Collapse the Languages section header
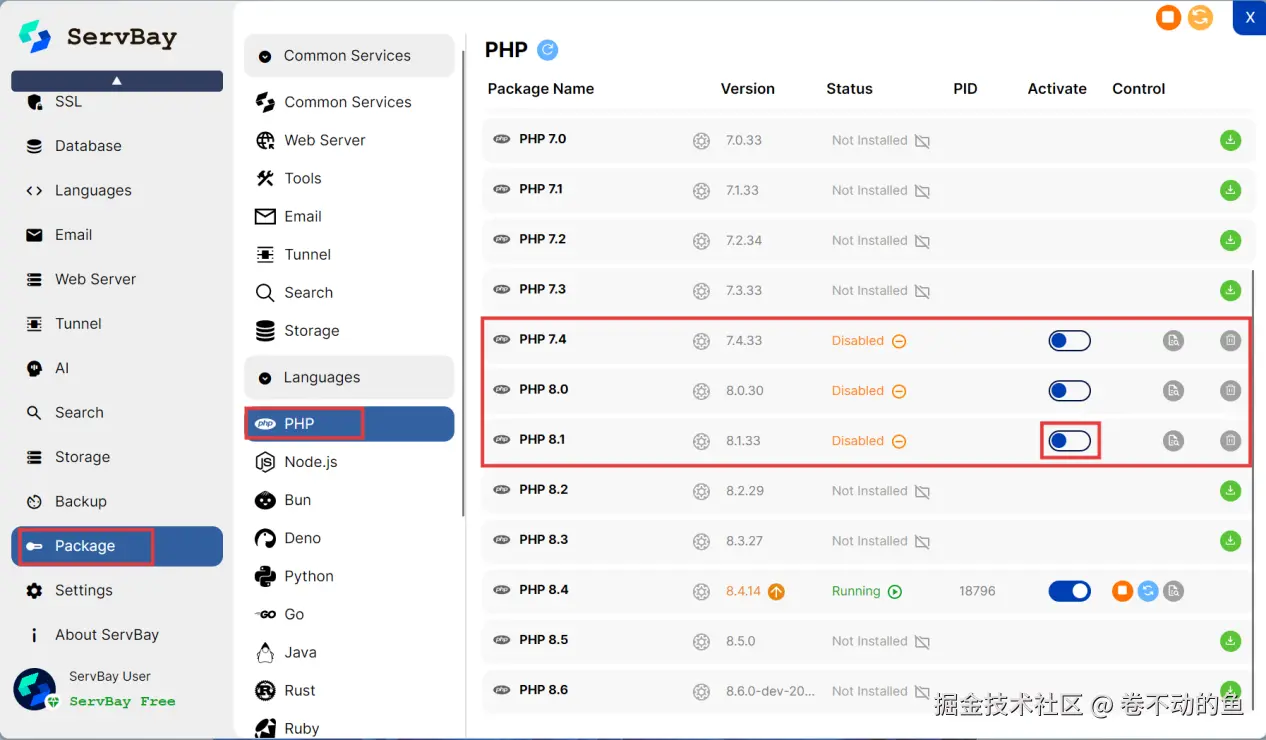This screenshot has width=1266, height=740. point(349,377)
